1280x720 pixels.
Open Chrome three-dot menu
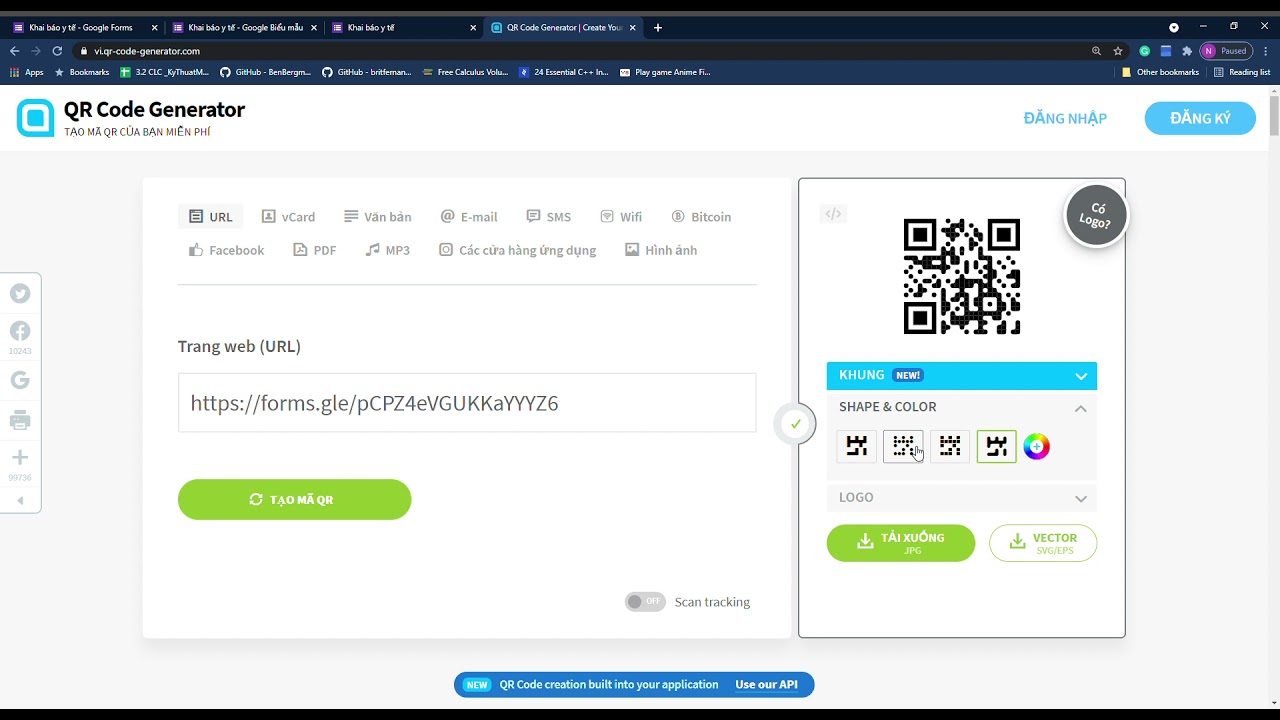[1265, 51]
